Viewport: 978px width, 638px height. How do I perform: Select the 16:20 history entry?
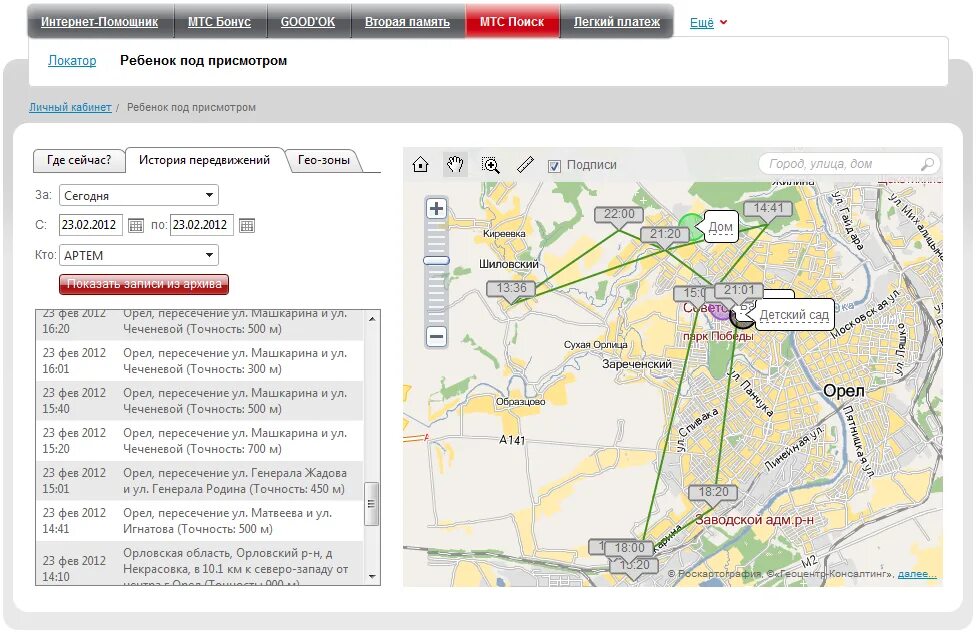[200, 325]
